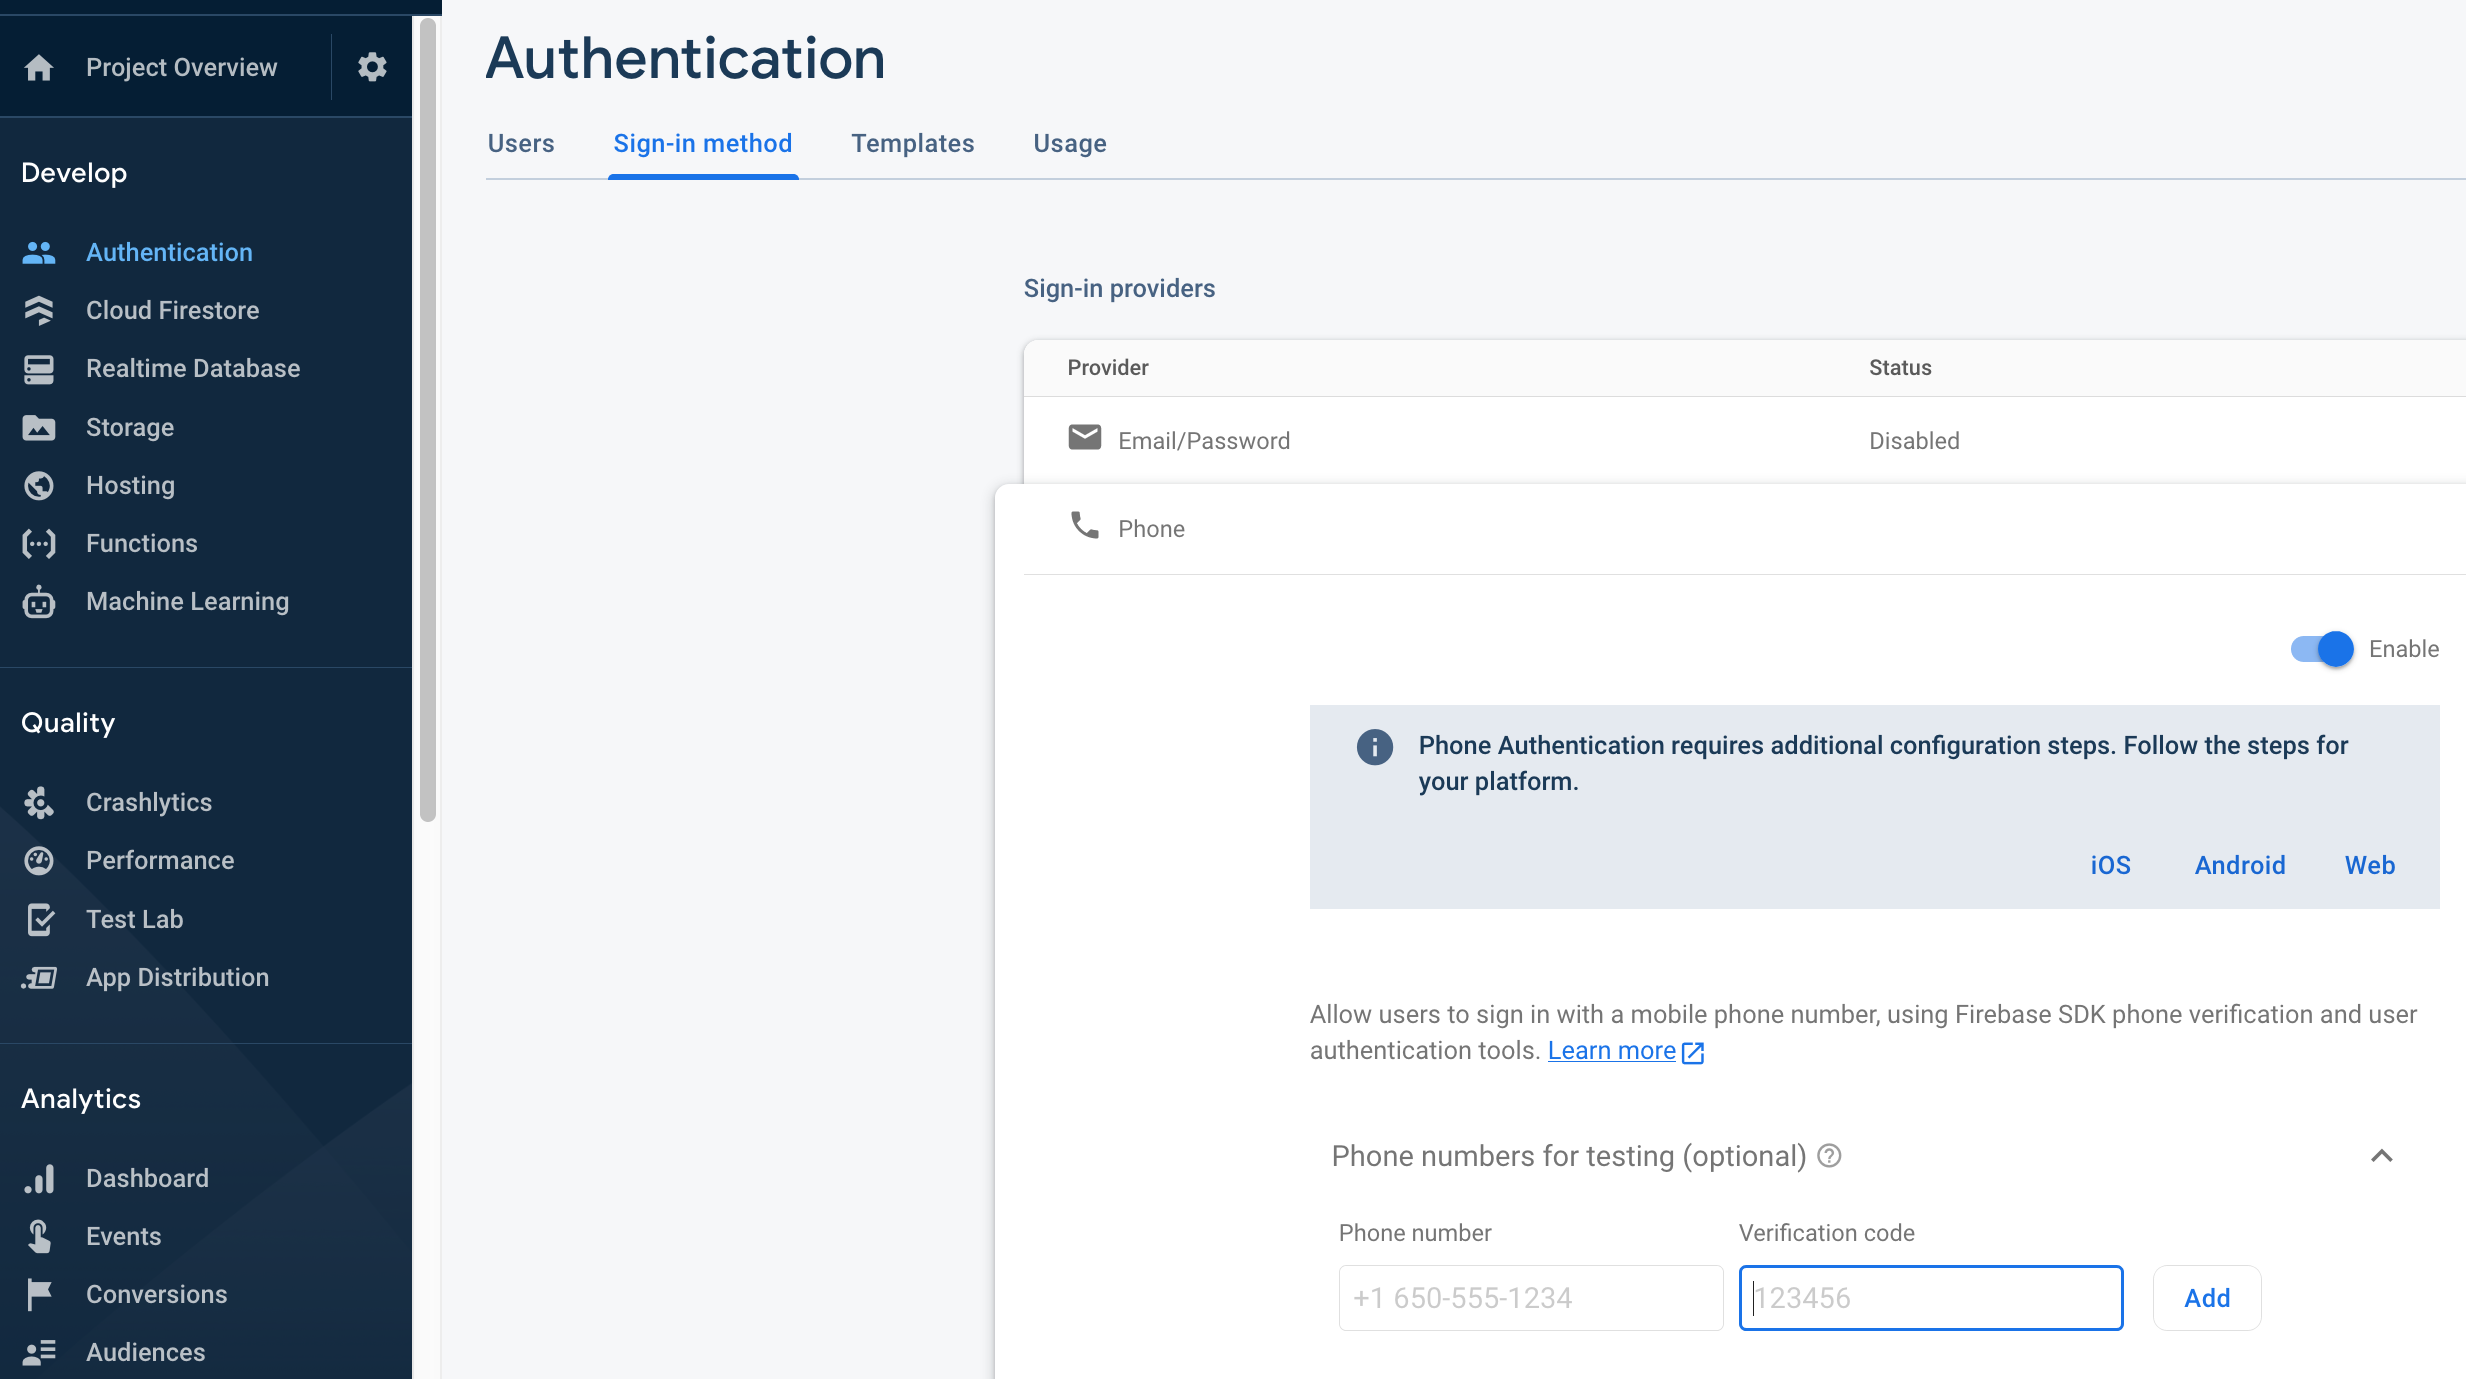The image size is (2466, 1379).
Task: Open the Email/Password provider row
Action: [1744, 441]
